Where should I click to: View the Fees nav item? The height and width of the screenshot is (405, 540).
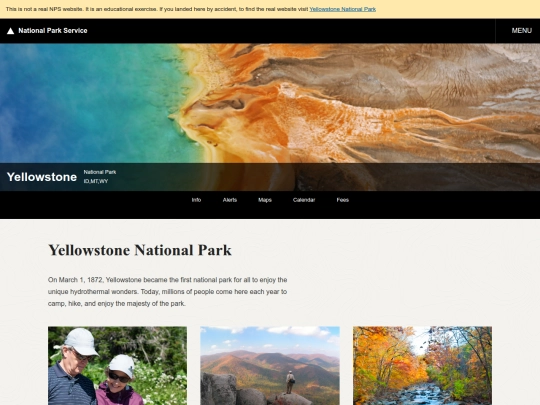343,200
